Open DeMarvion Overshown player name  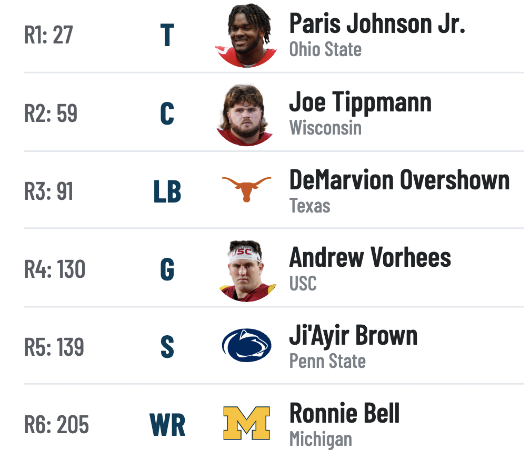click(399, 180)
